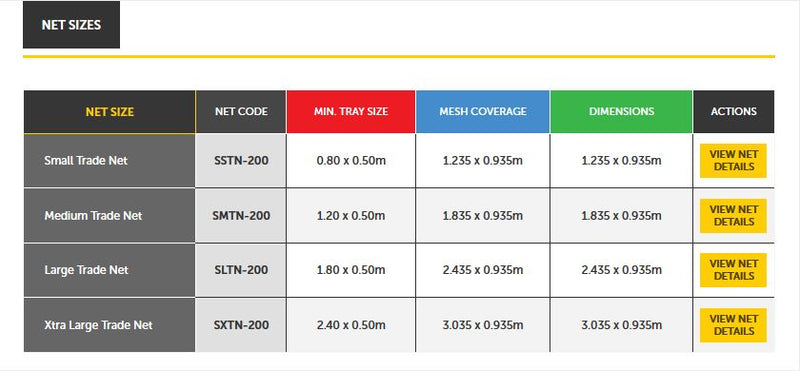Click mesh coverage 1.835 x 0.935m
Viewport: 800px width, 371px height.
(483, 216)
